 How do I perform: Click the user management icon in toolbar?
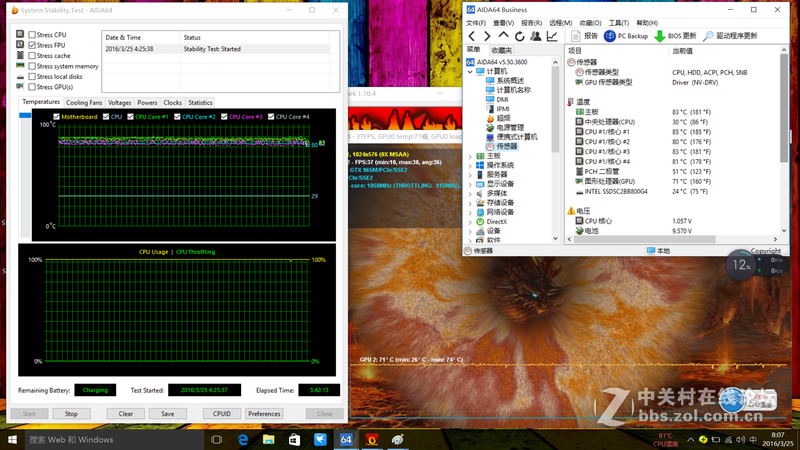[x=536, y=36]
